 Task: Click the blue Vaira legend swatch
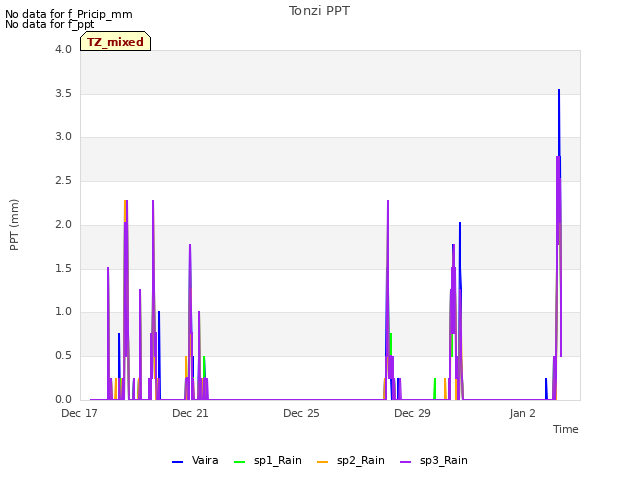tap(177, 462)
